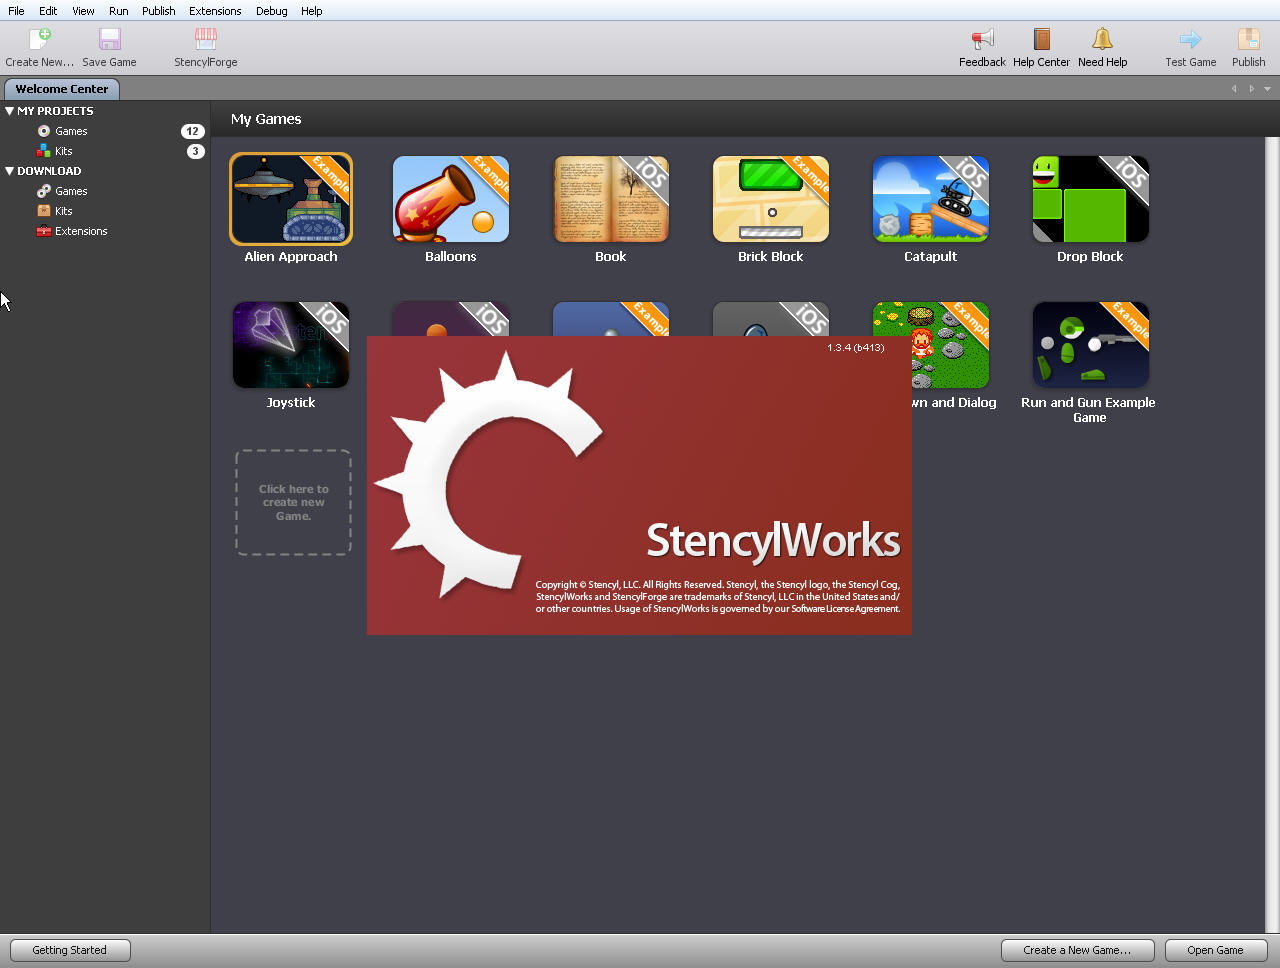Select the Balloons game thumbnail
The width and height of the screenshot is (1280, 968).
pos(451,199)
